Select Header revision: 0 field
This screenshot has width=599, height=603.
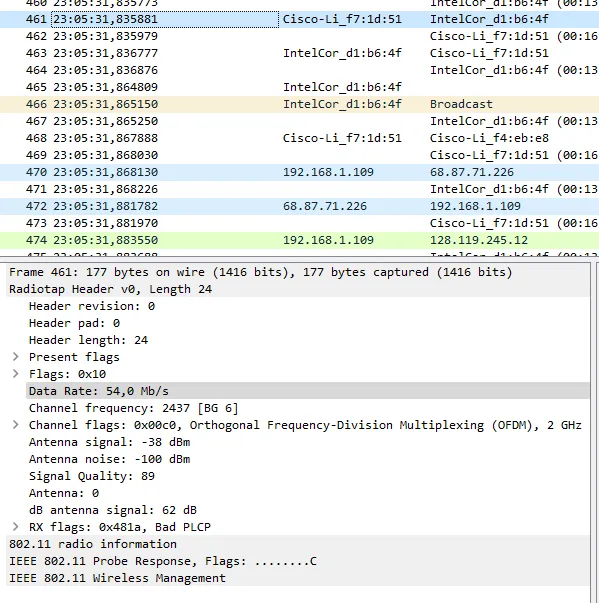(x=308, y=306)
